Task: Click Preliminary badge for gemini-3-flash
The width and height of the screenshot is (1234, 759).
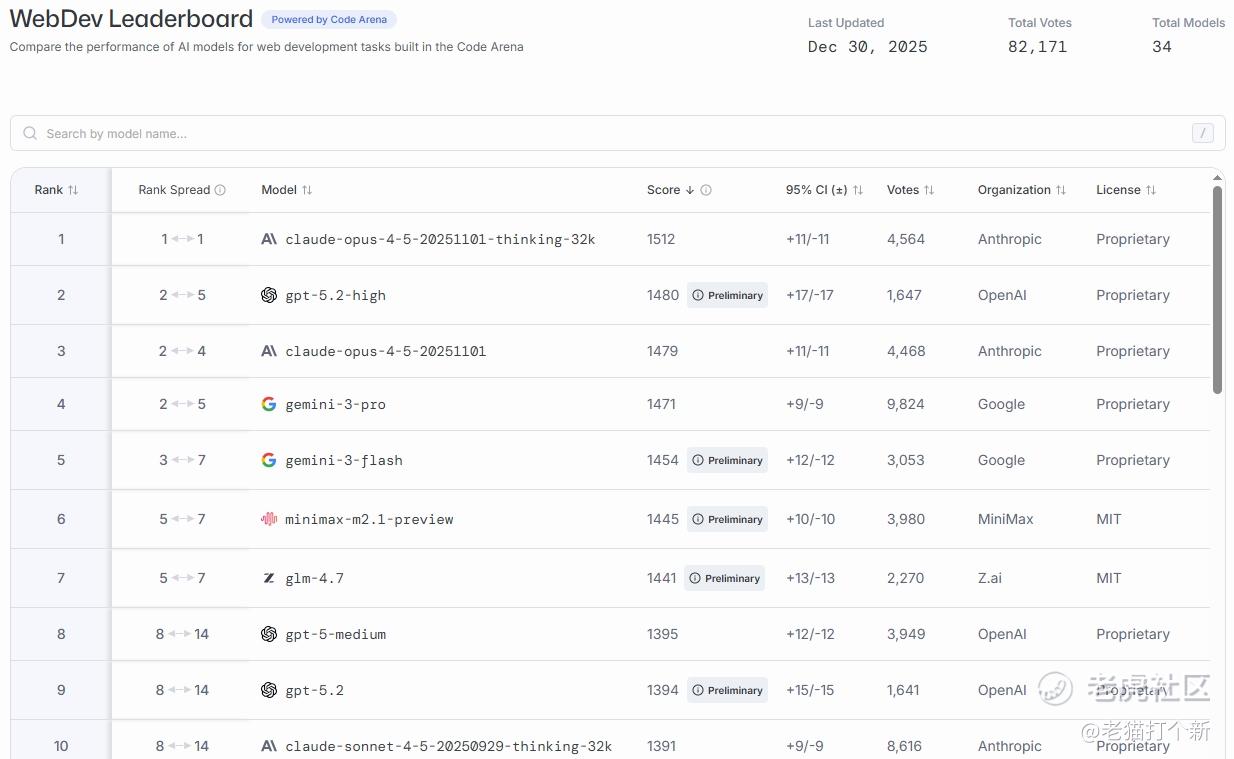Action: (x=727, y=460)
